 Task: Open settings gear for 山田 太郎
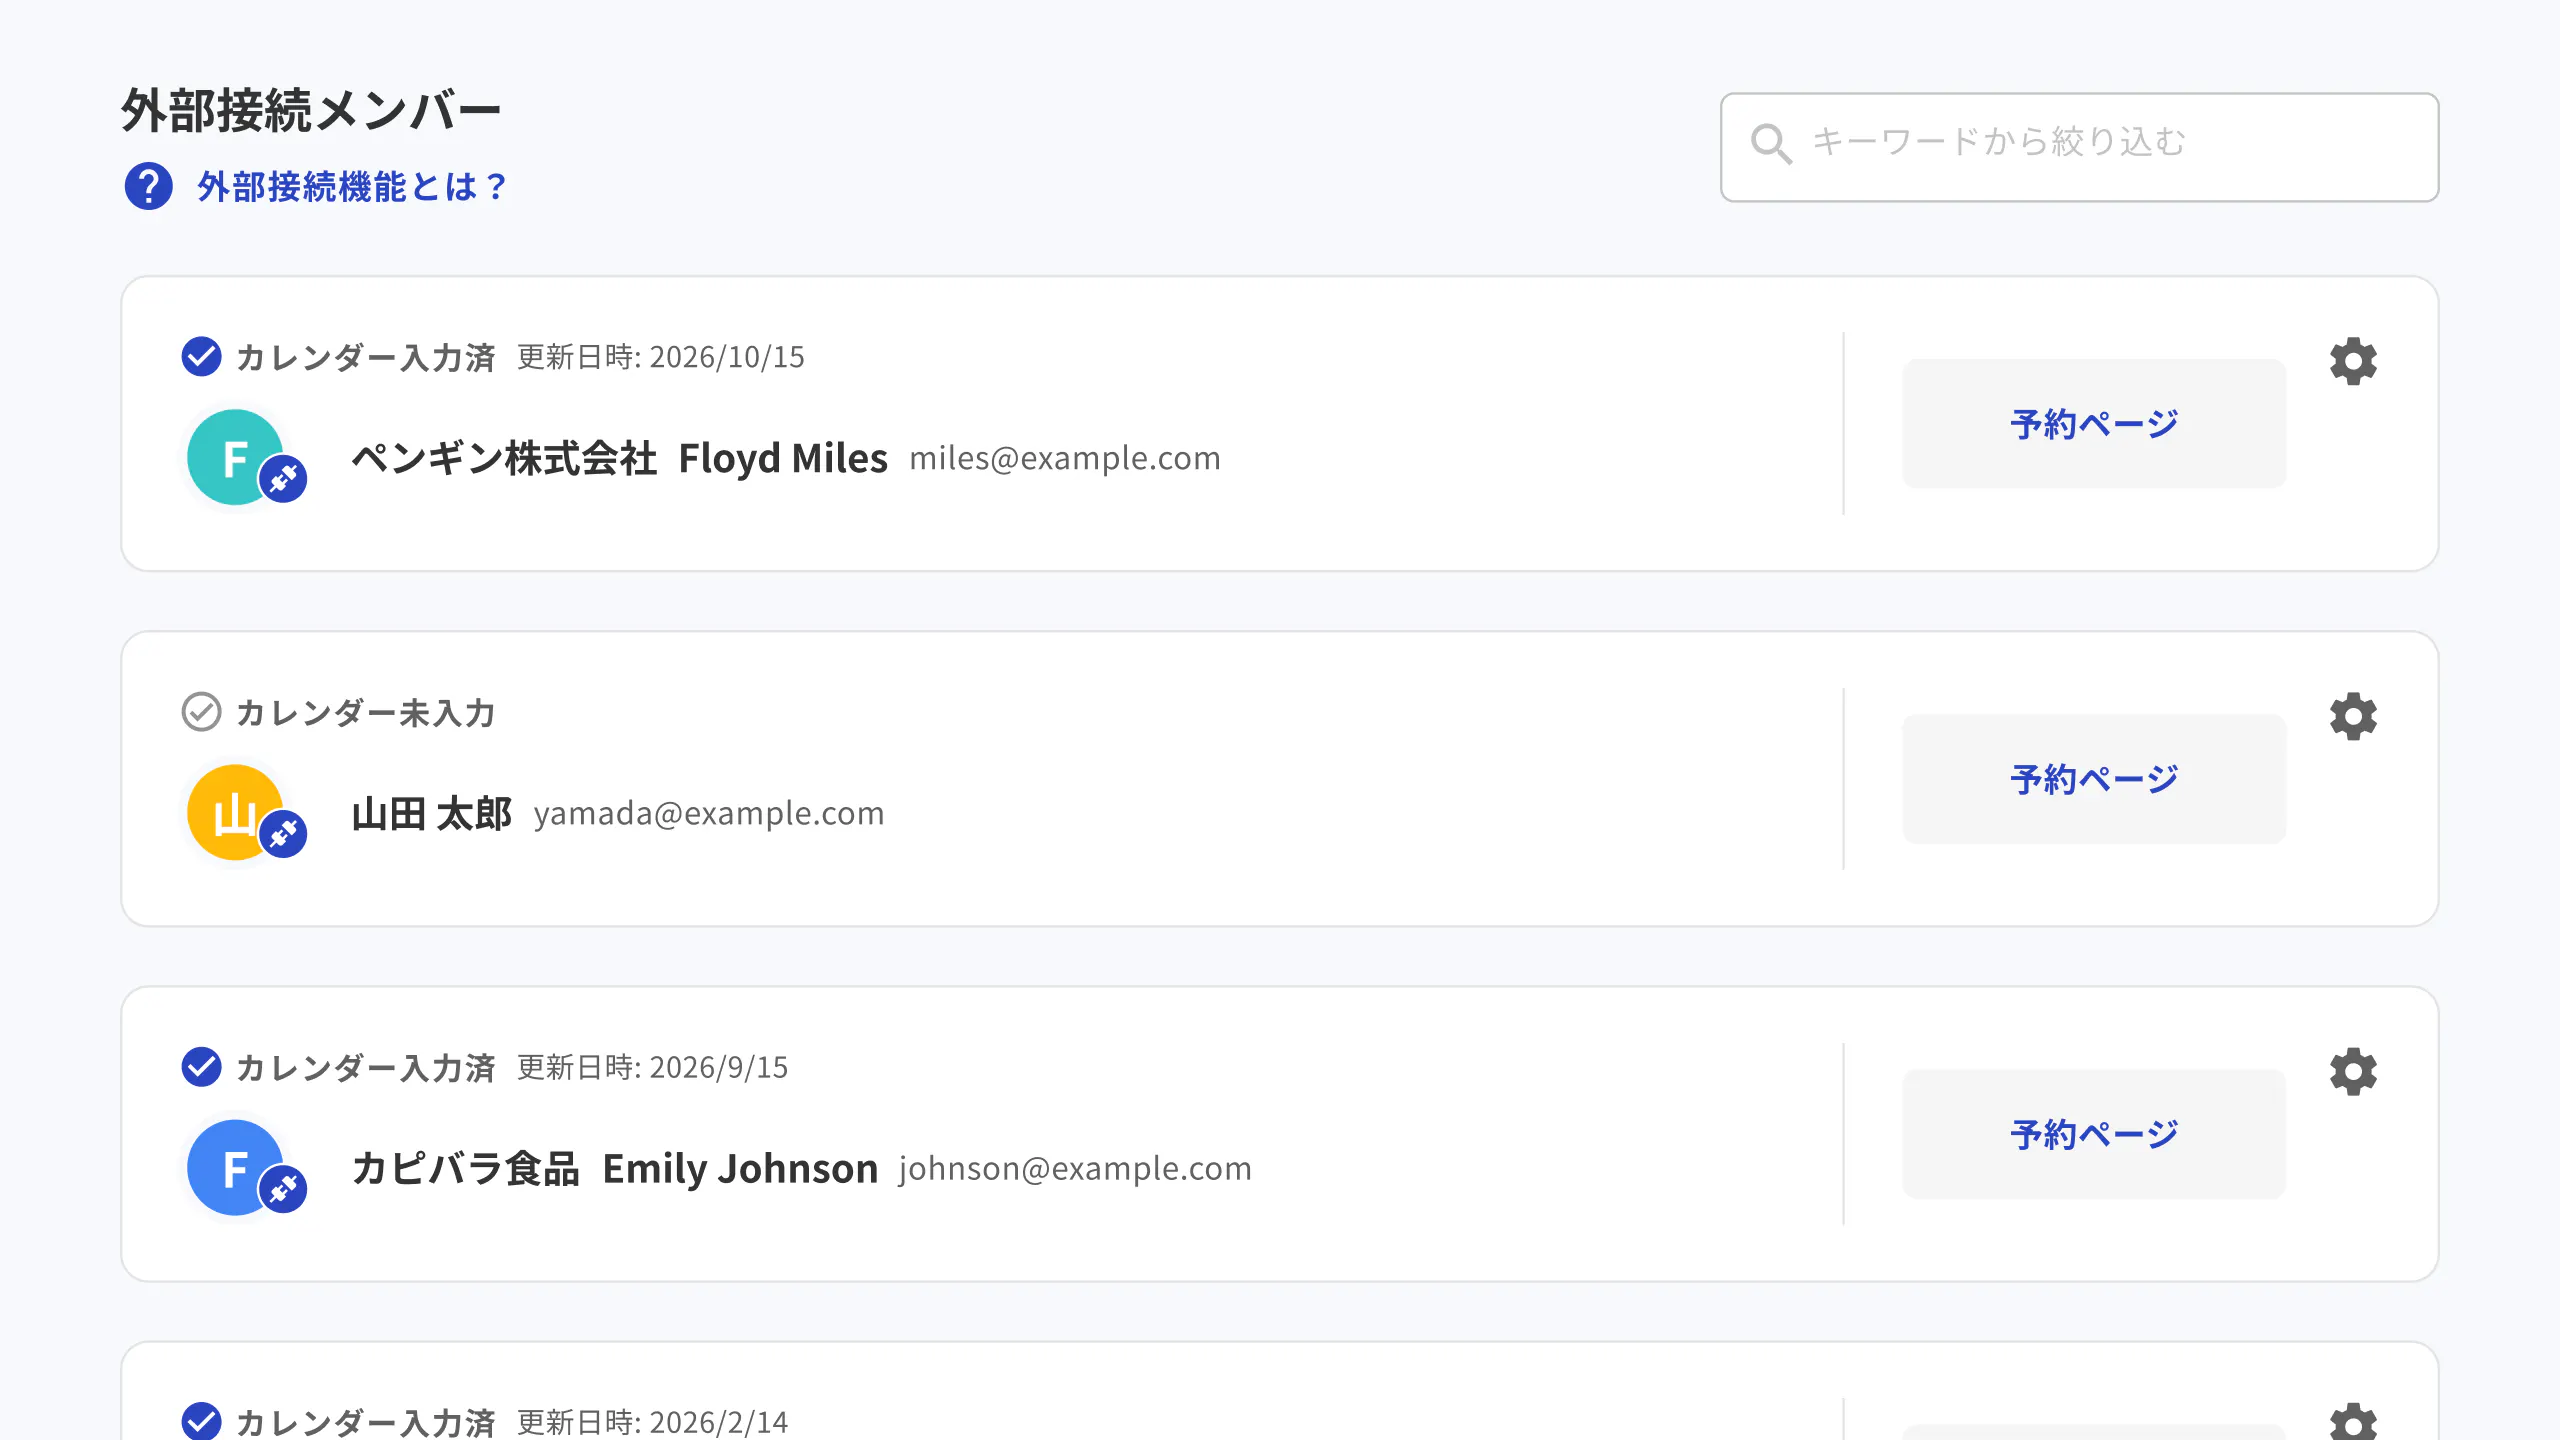pos(2353,716)
